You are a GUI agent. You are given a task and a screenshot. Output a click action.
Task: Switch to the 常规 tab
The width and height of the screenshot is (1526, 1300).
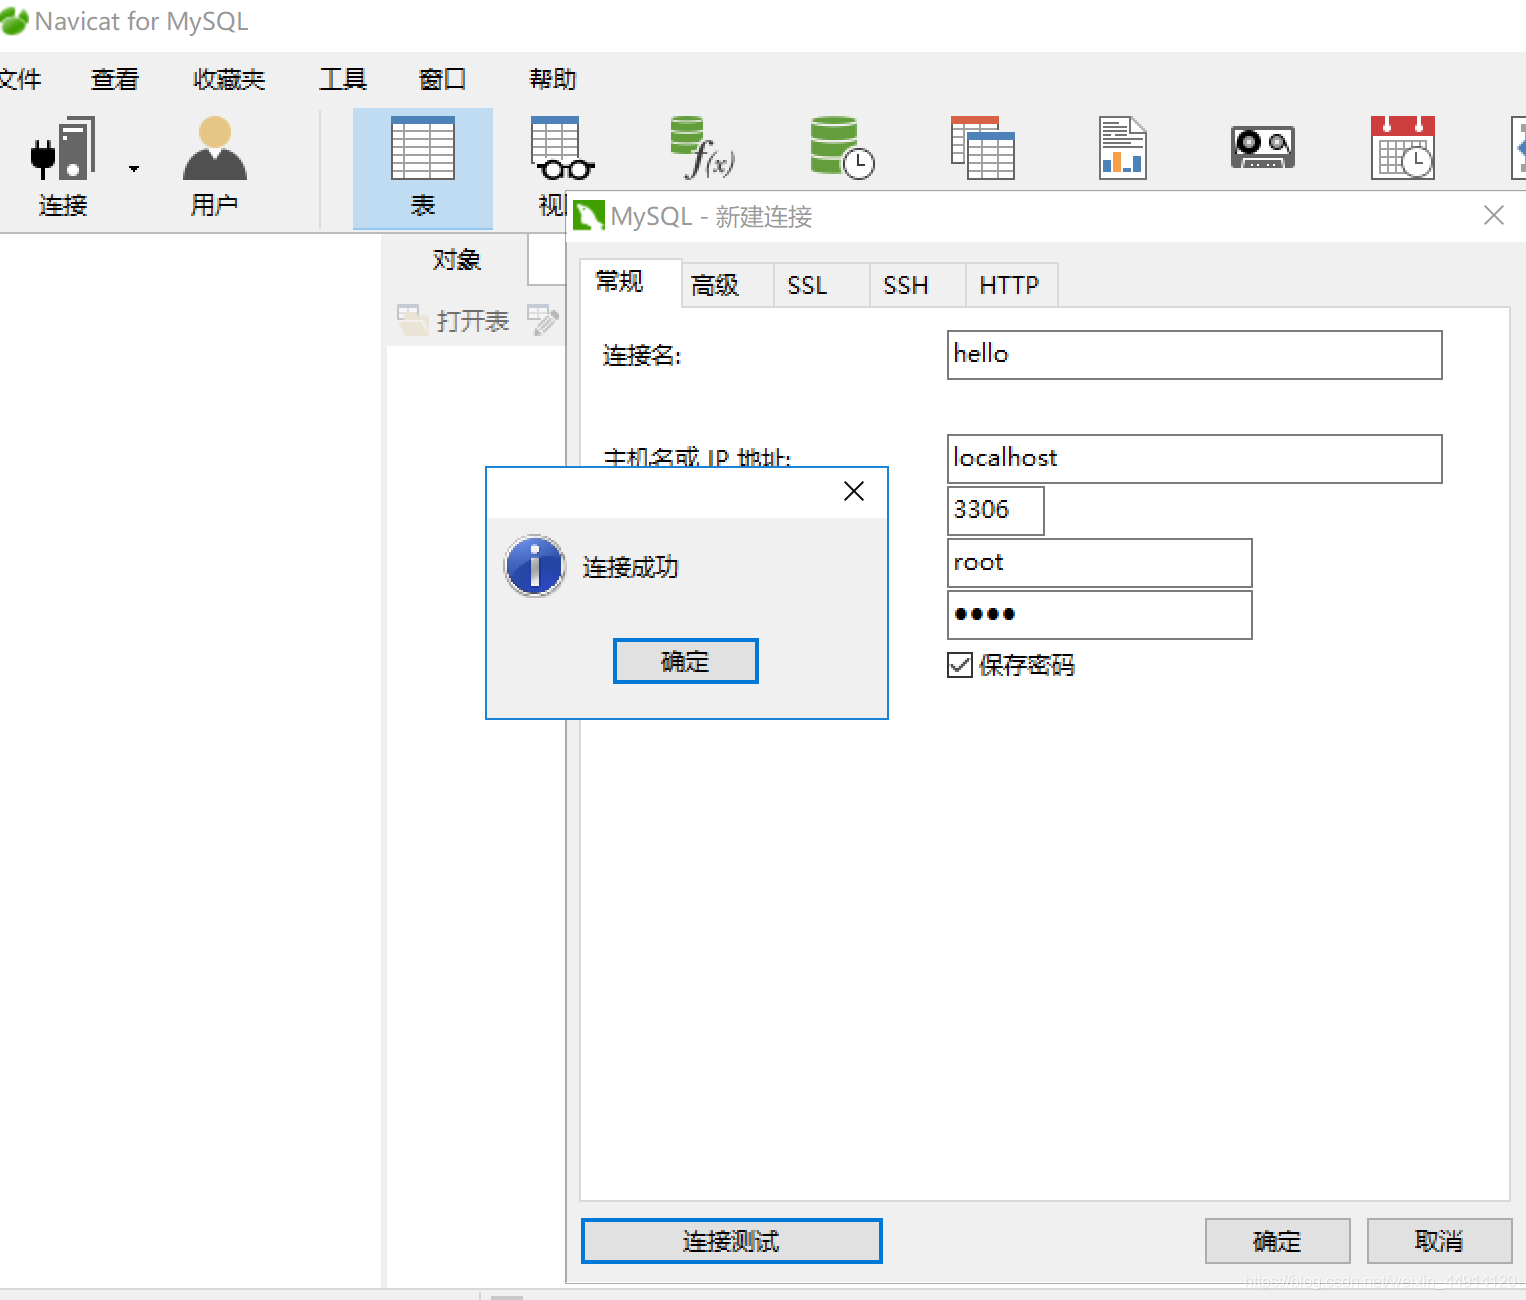631,282
